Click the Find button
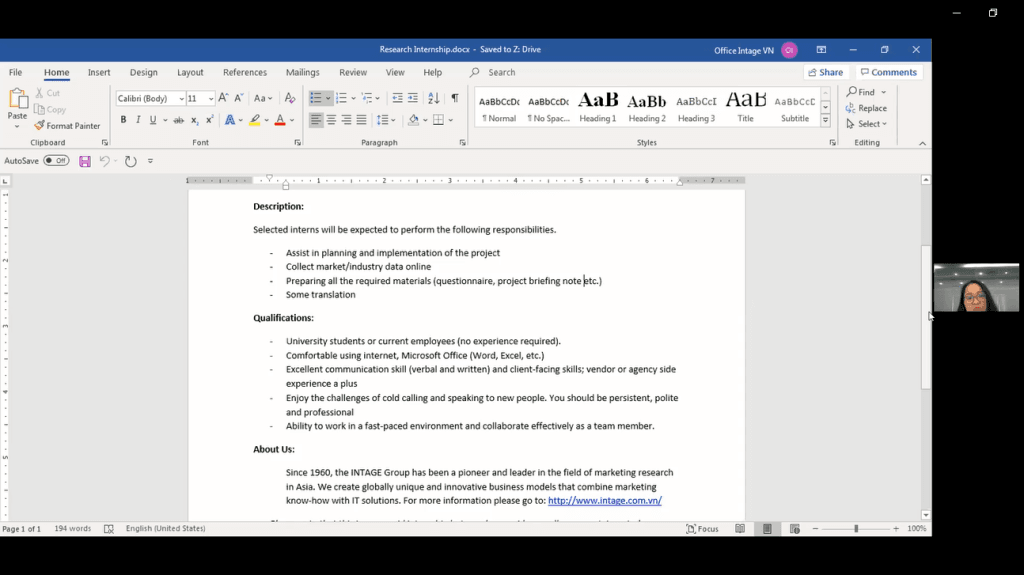The width and height of the screenshot is (1024, 575). point(861,92)
